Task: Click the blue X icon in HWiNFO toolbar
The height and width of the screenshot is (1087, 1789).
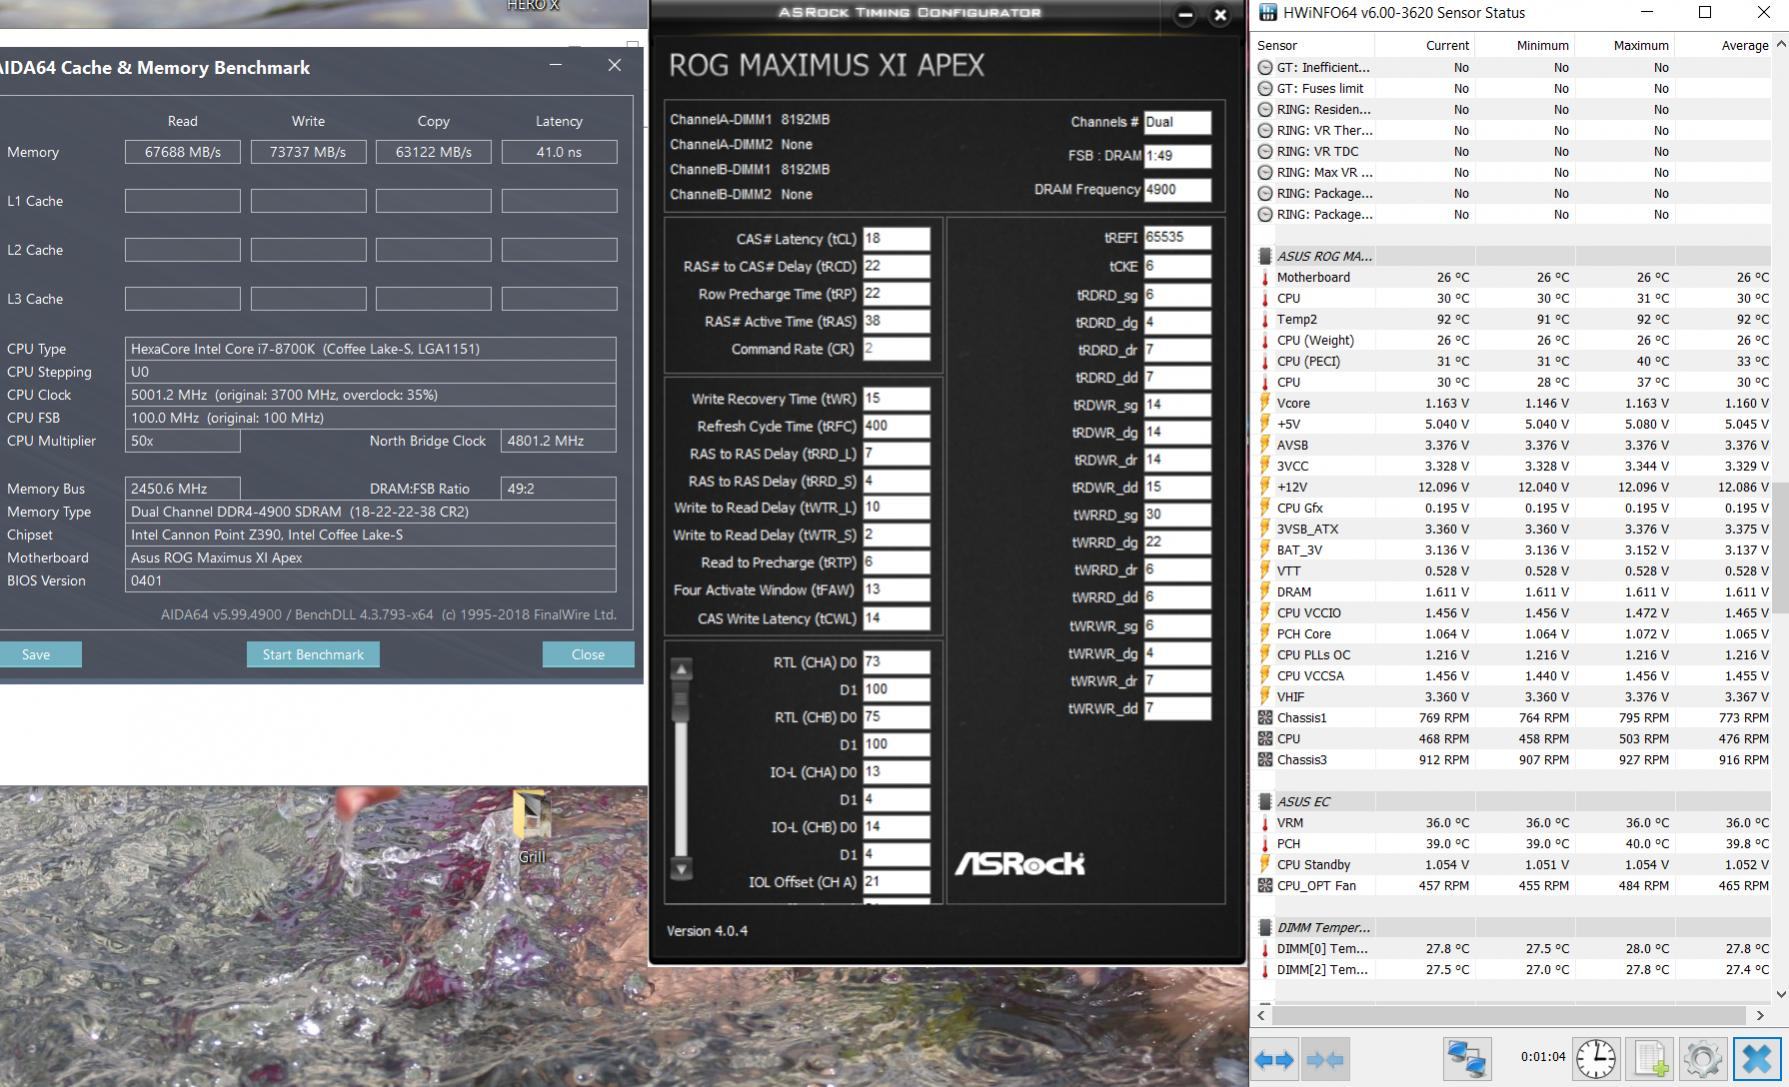Action: point(1756,1059)
